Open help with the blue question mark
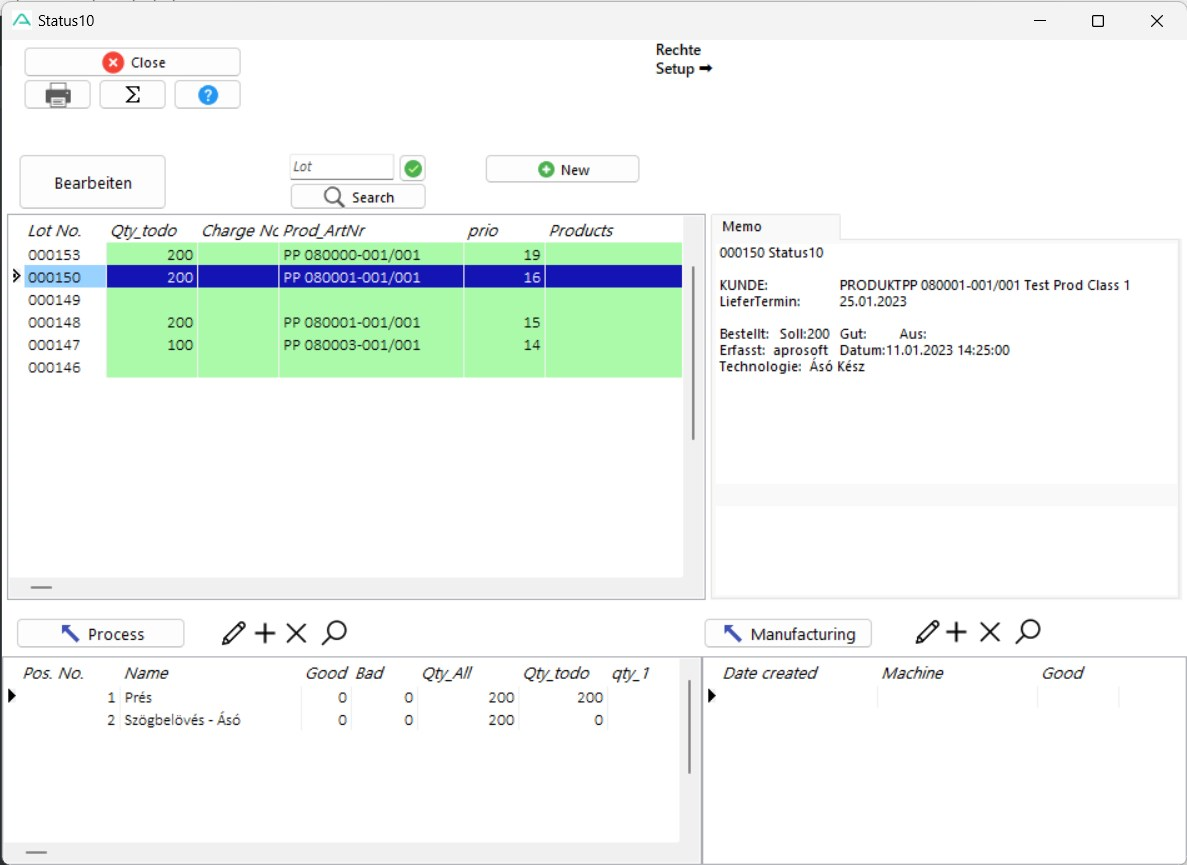This screenshot has height=865, width=1187. point(207,95)
